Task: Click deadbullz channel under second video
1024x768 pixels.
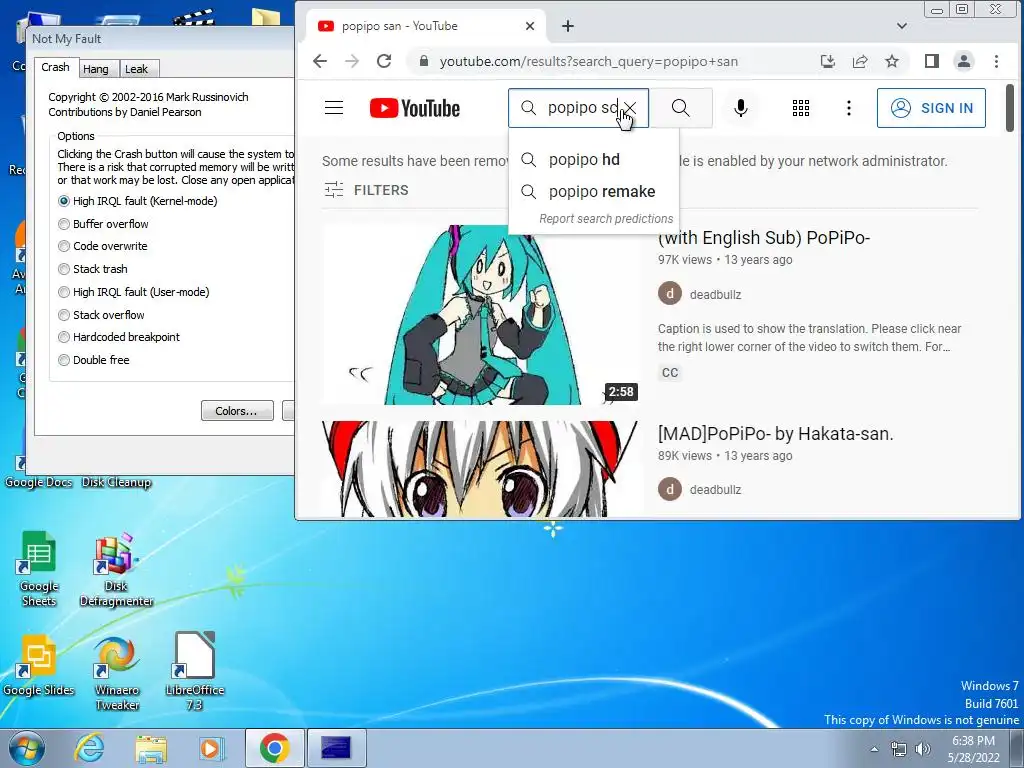Action: (x=715, y=490)
